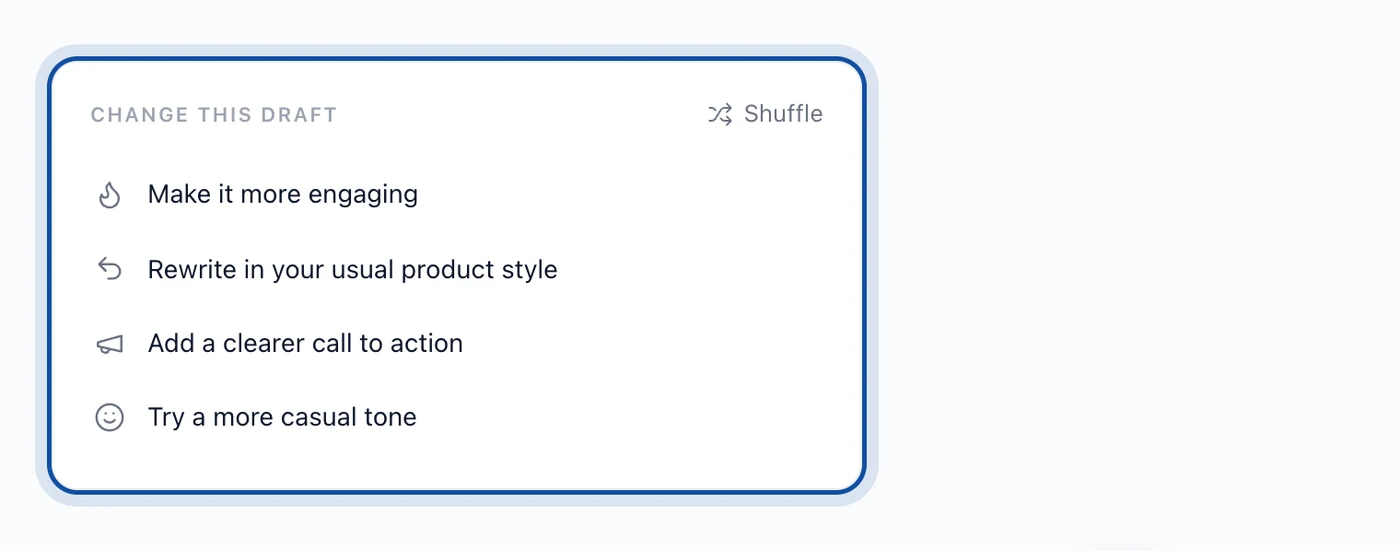Click the word Try in last suggestion

click(x=166, y=417)
